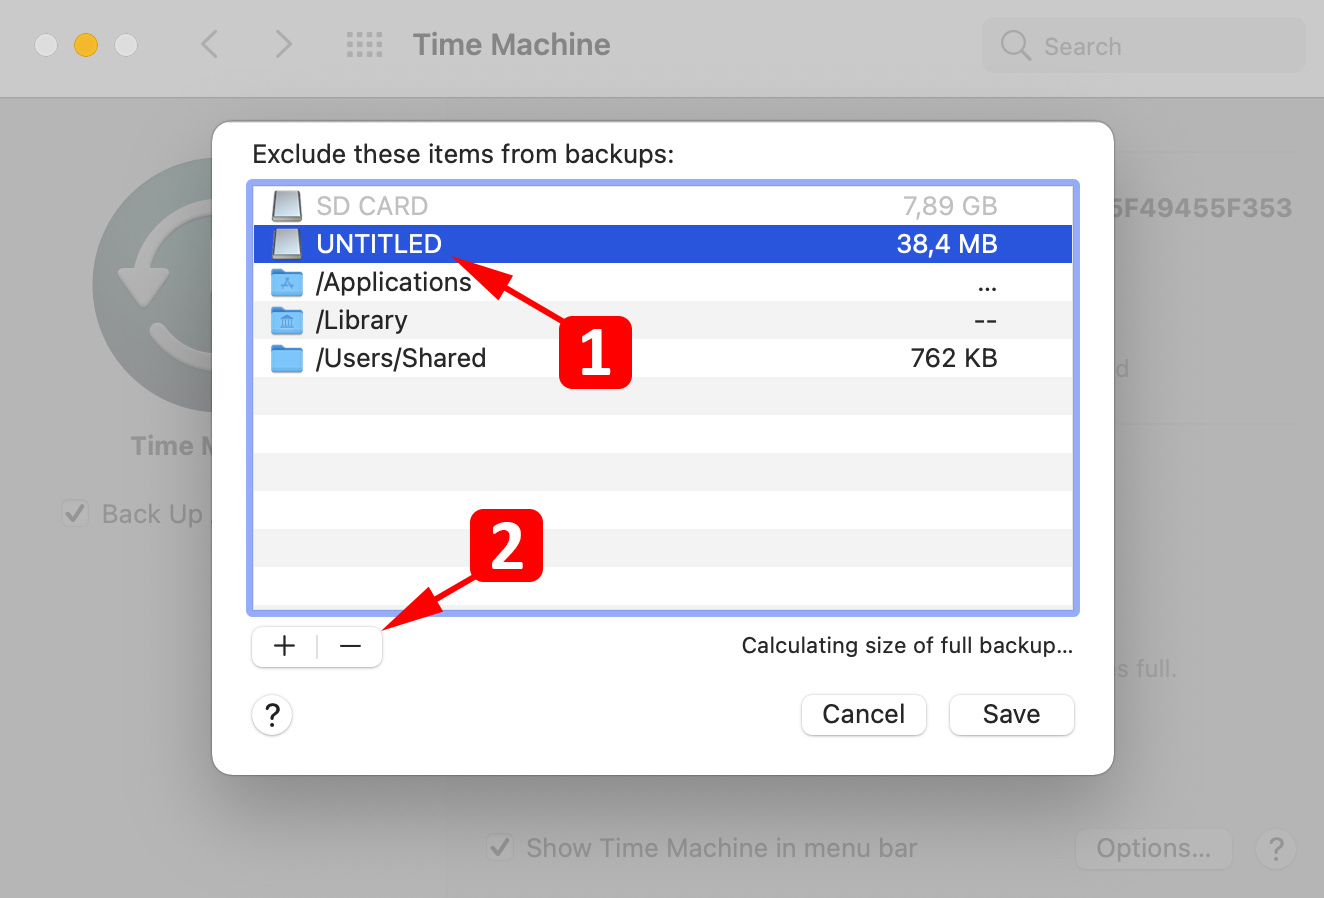
Task: Select the /Users/Shared row label
Action: click(x=401, y=359)
